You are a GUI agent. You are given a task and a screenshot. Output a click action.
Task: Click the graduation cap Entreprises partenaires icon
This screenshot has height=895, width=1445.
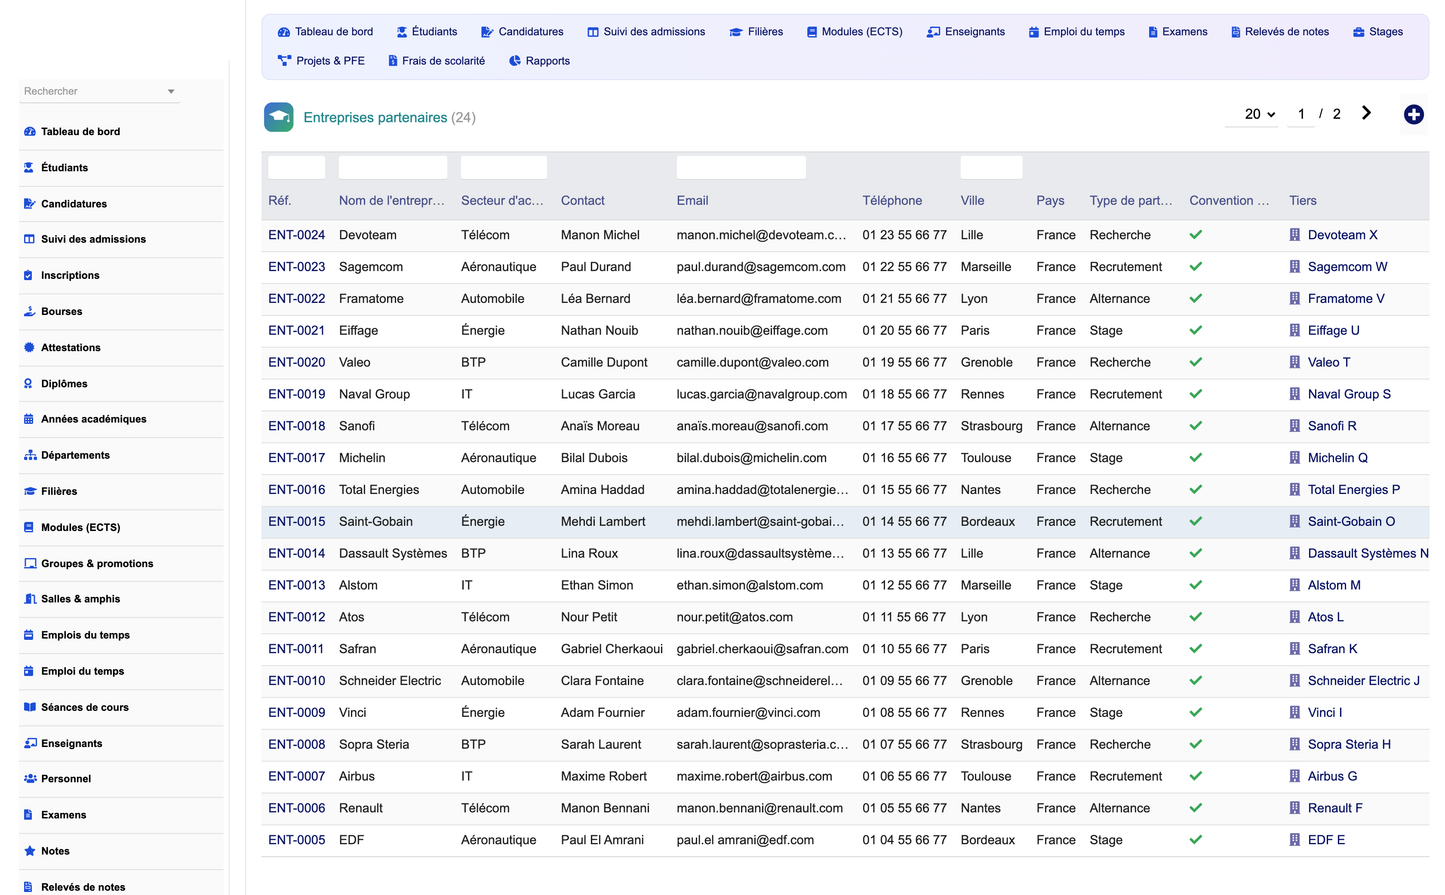pos(279,117)
